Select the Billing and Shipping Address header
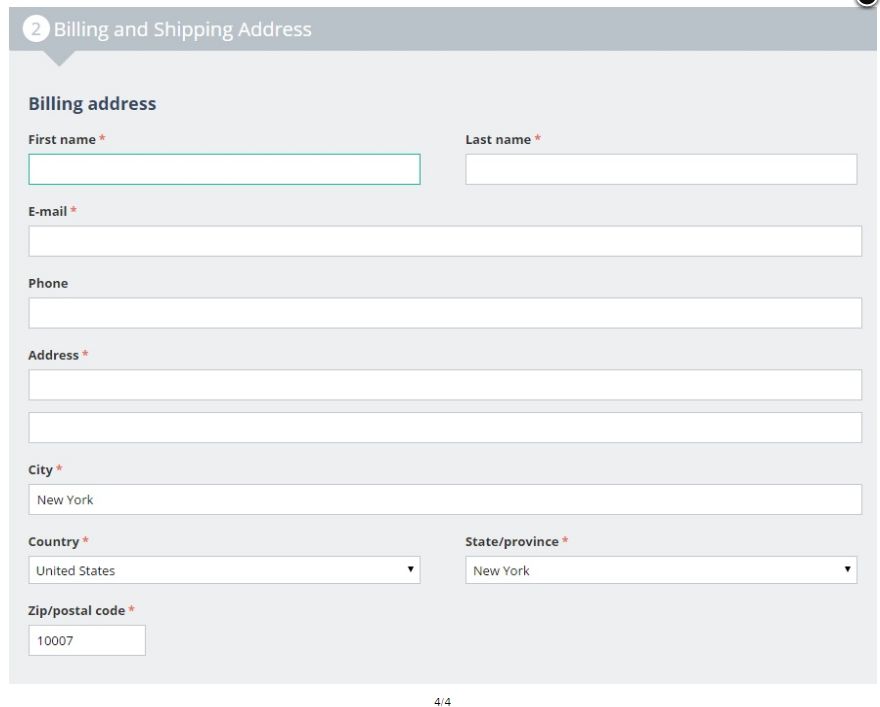Image resolution: width=880 pixels, height=707 pixels. (182, 30)
